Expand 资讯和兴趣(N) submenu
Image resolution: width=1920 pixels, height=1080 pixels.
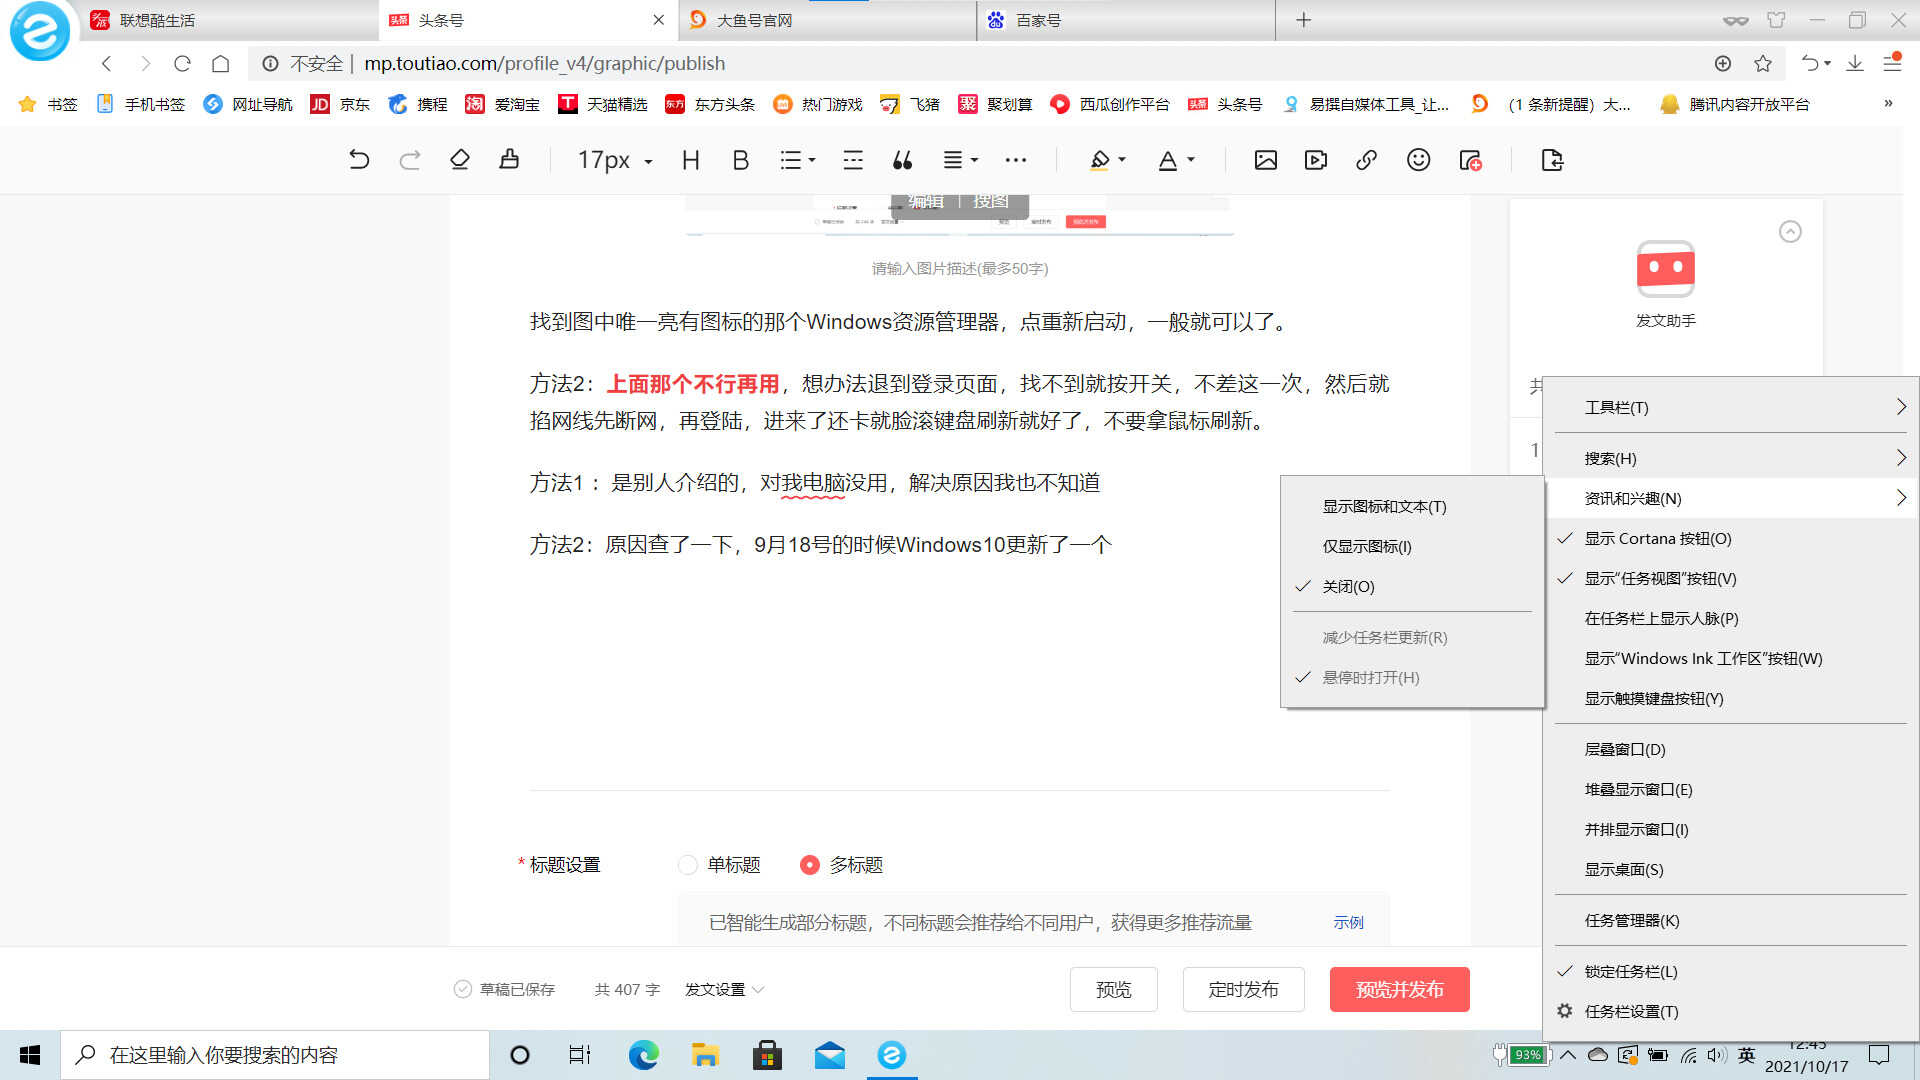click(1731, 498)
